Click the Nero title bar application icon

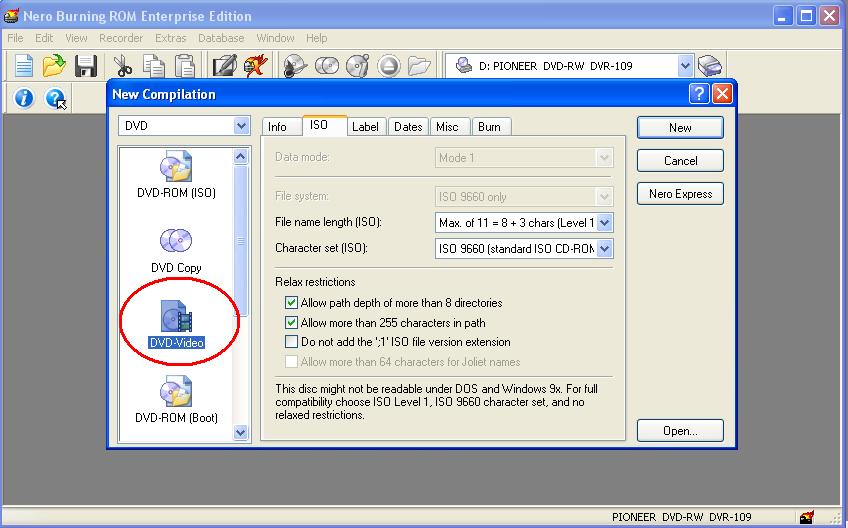click(11, 16)
